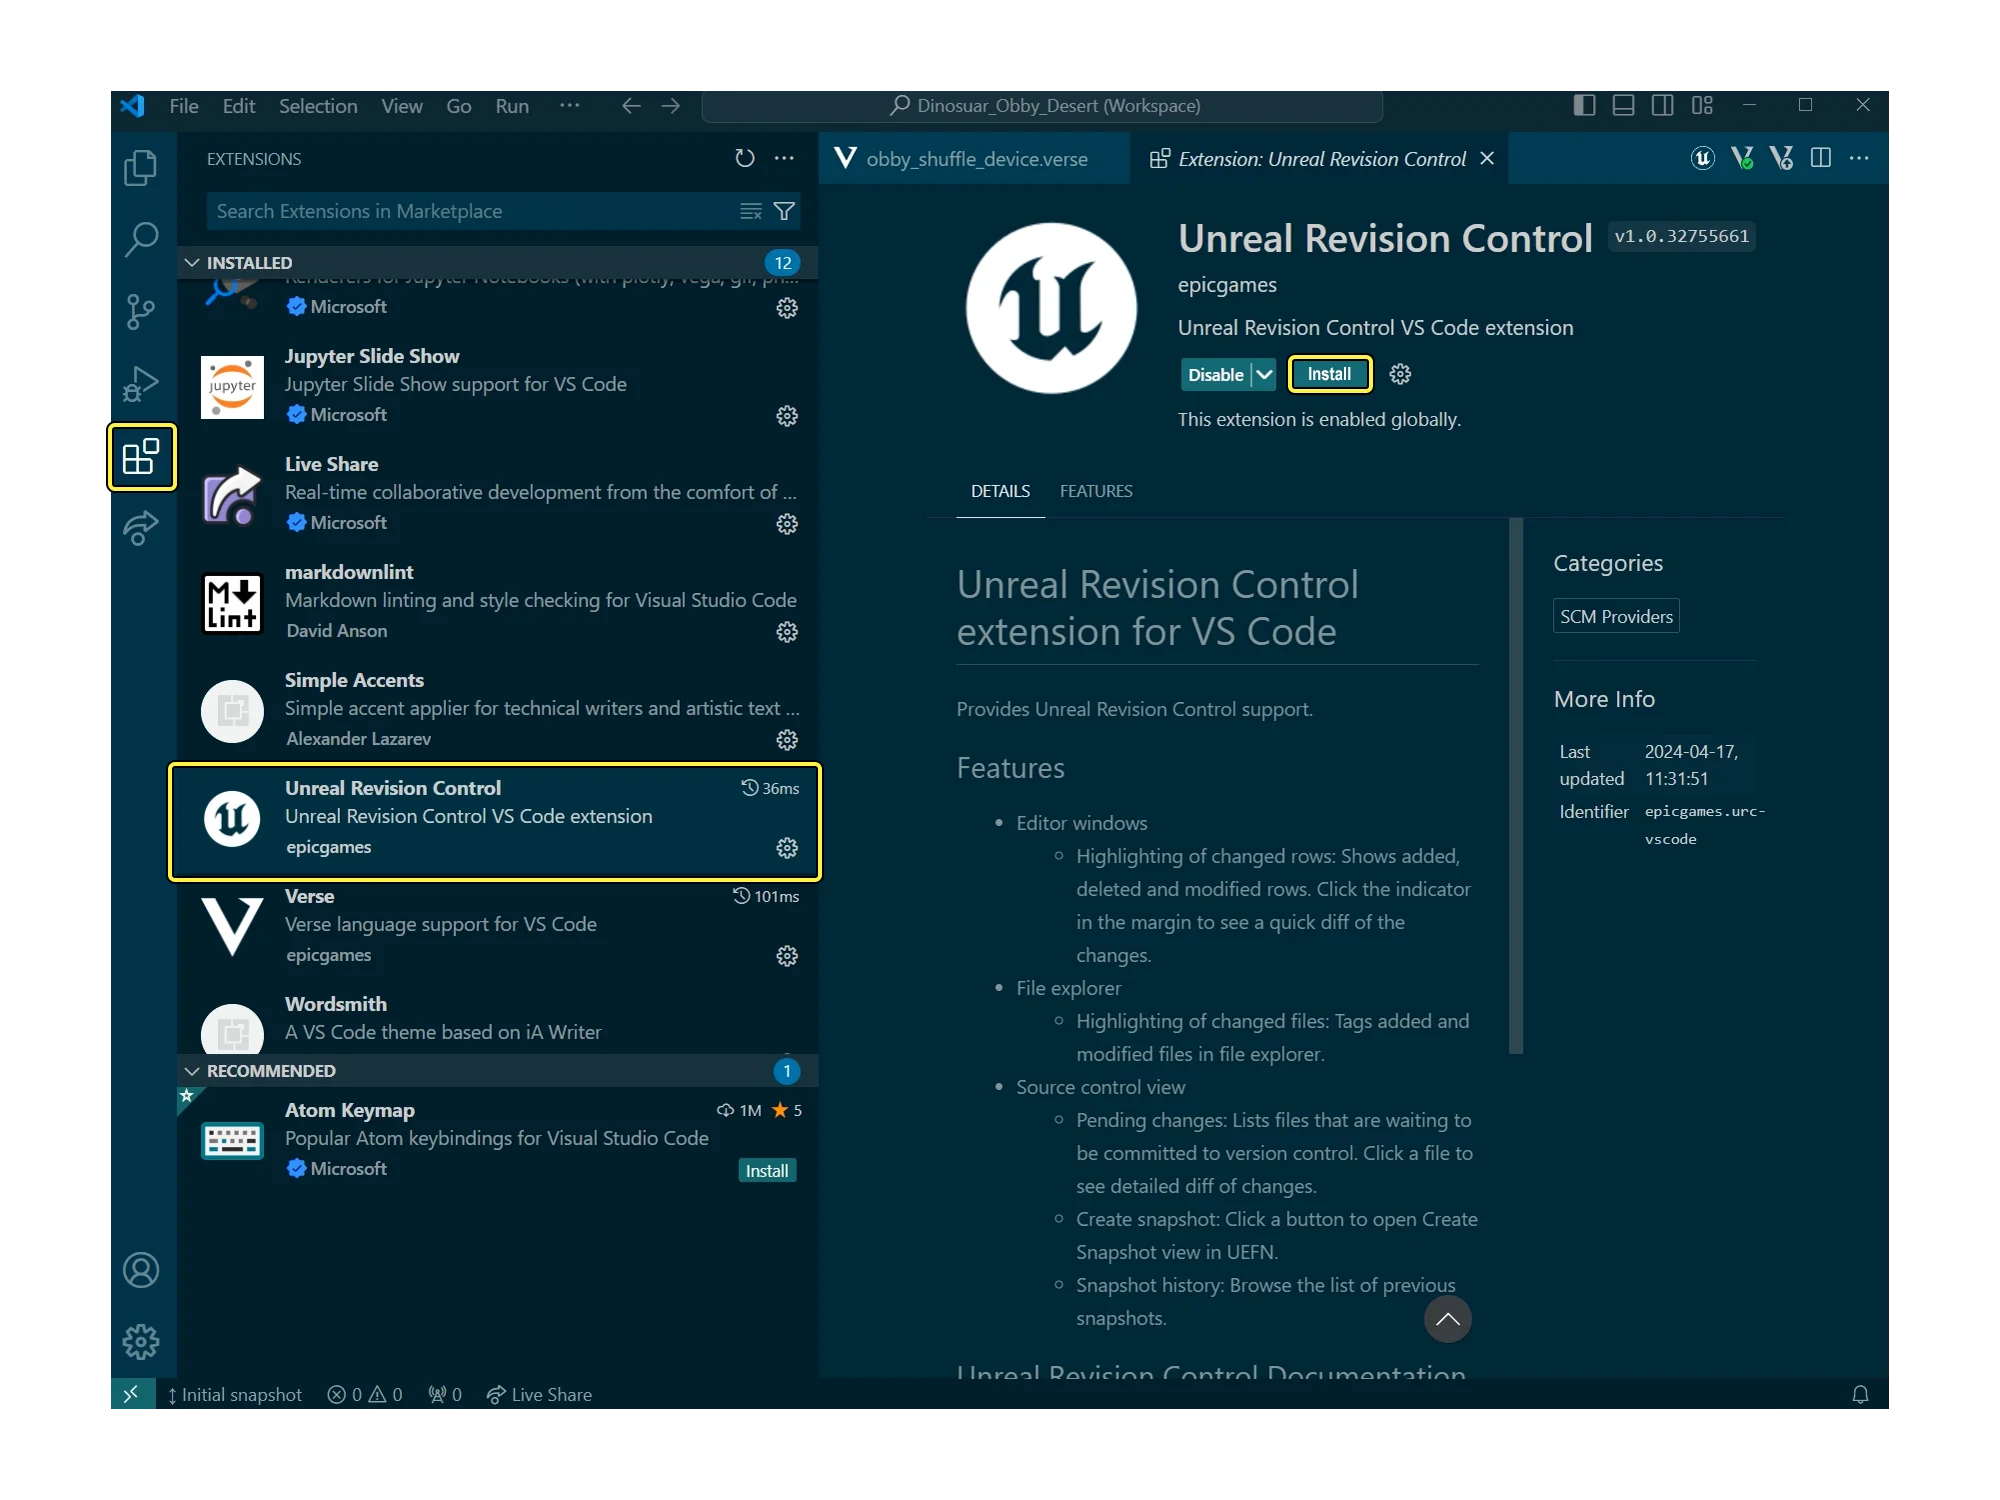Click the extension details vertical scrollbar
The image size is (2000, 1500).
tap(1515, 785)
